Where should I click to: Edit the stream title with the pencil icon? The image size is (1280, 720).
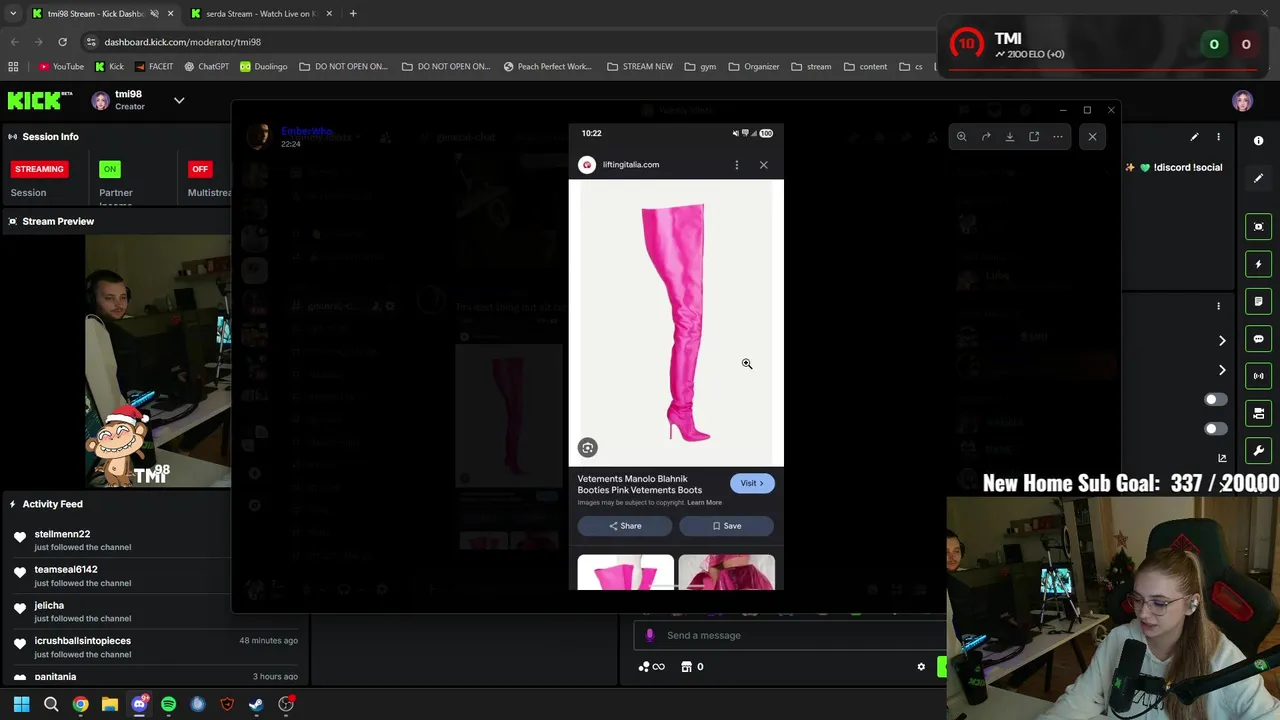pyautogui.click(x=1194, y=137)
